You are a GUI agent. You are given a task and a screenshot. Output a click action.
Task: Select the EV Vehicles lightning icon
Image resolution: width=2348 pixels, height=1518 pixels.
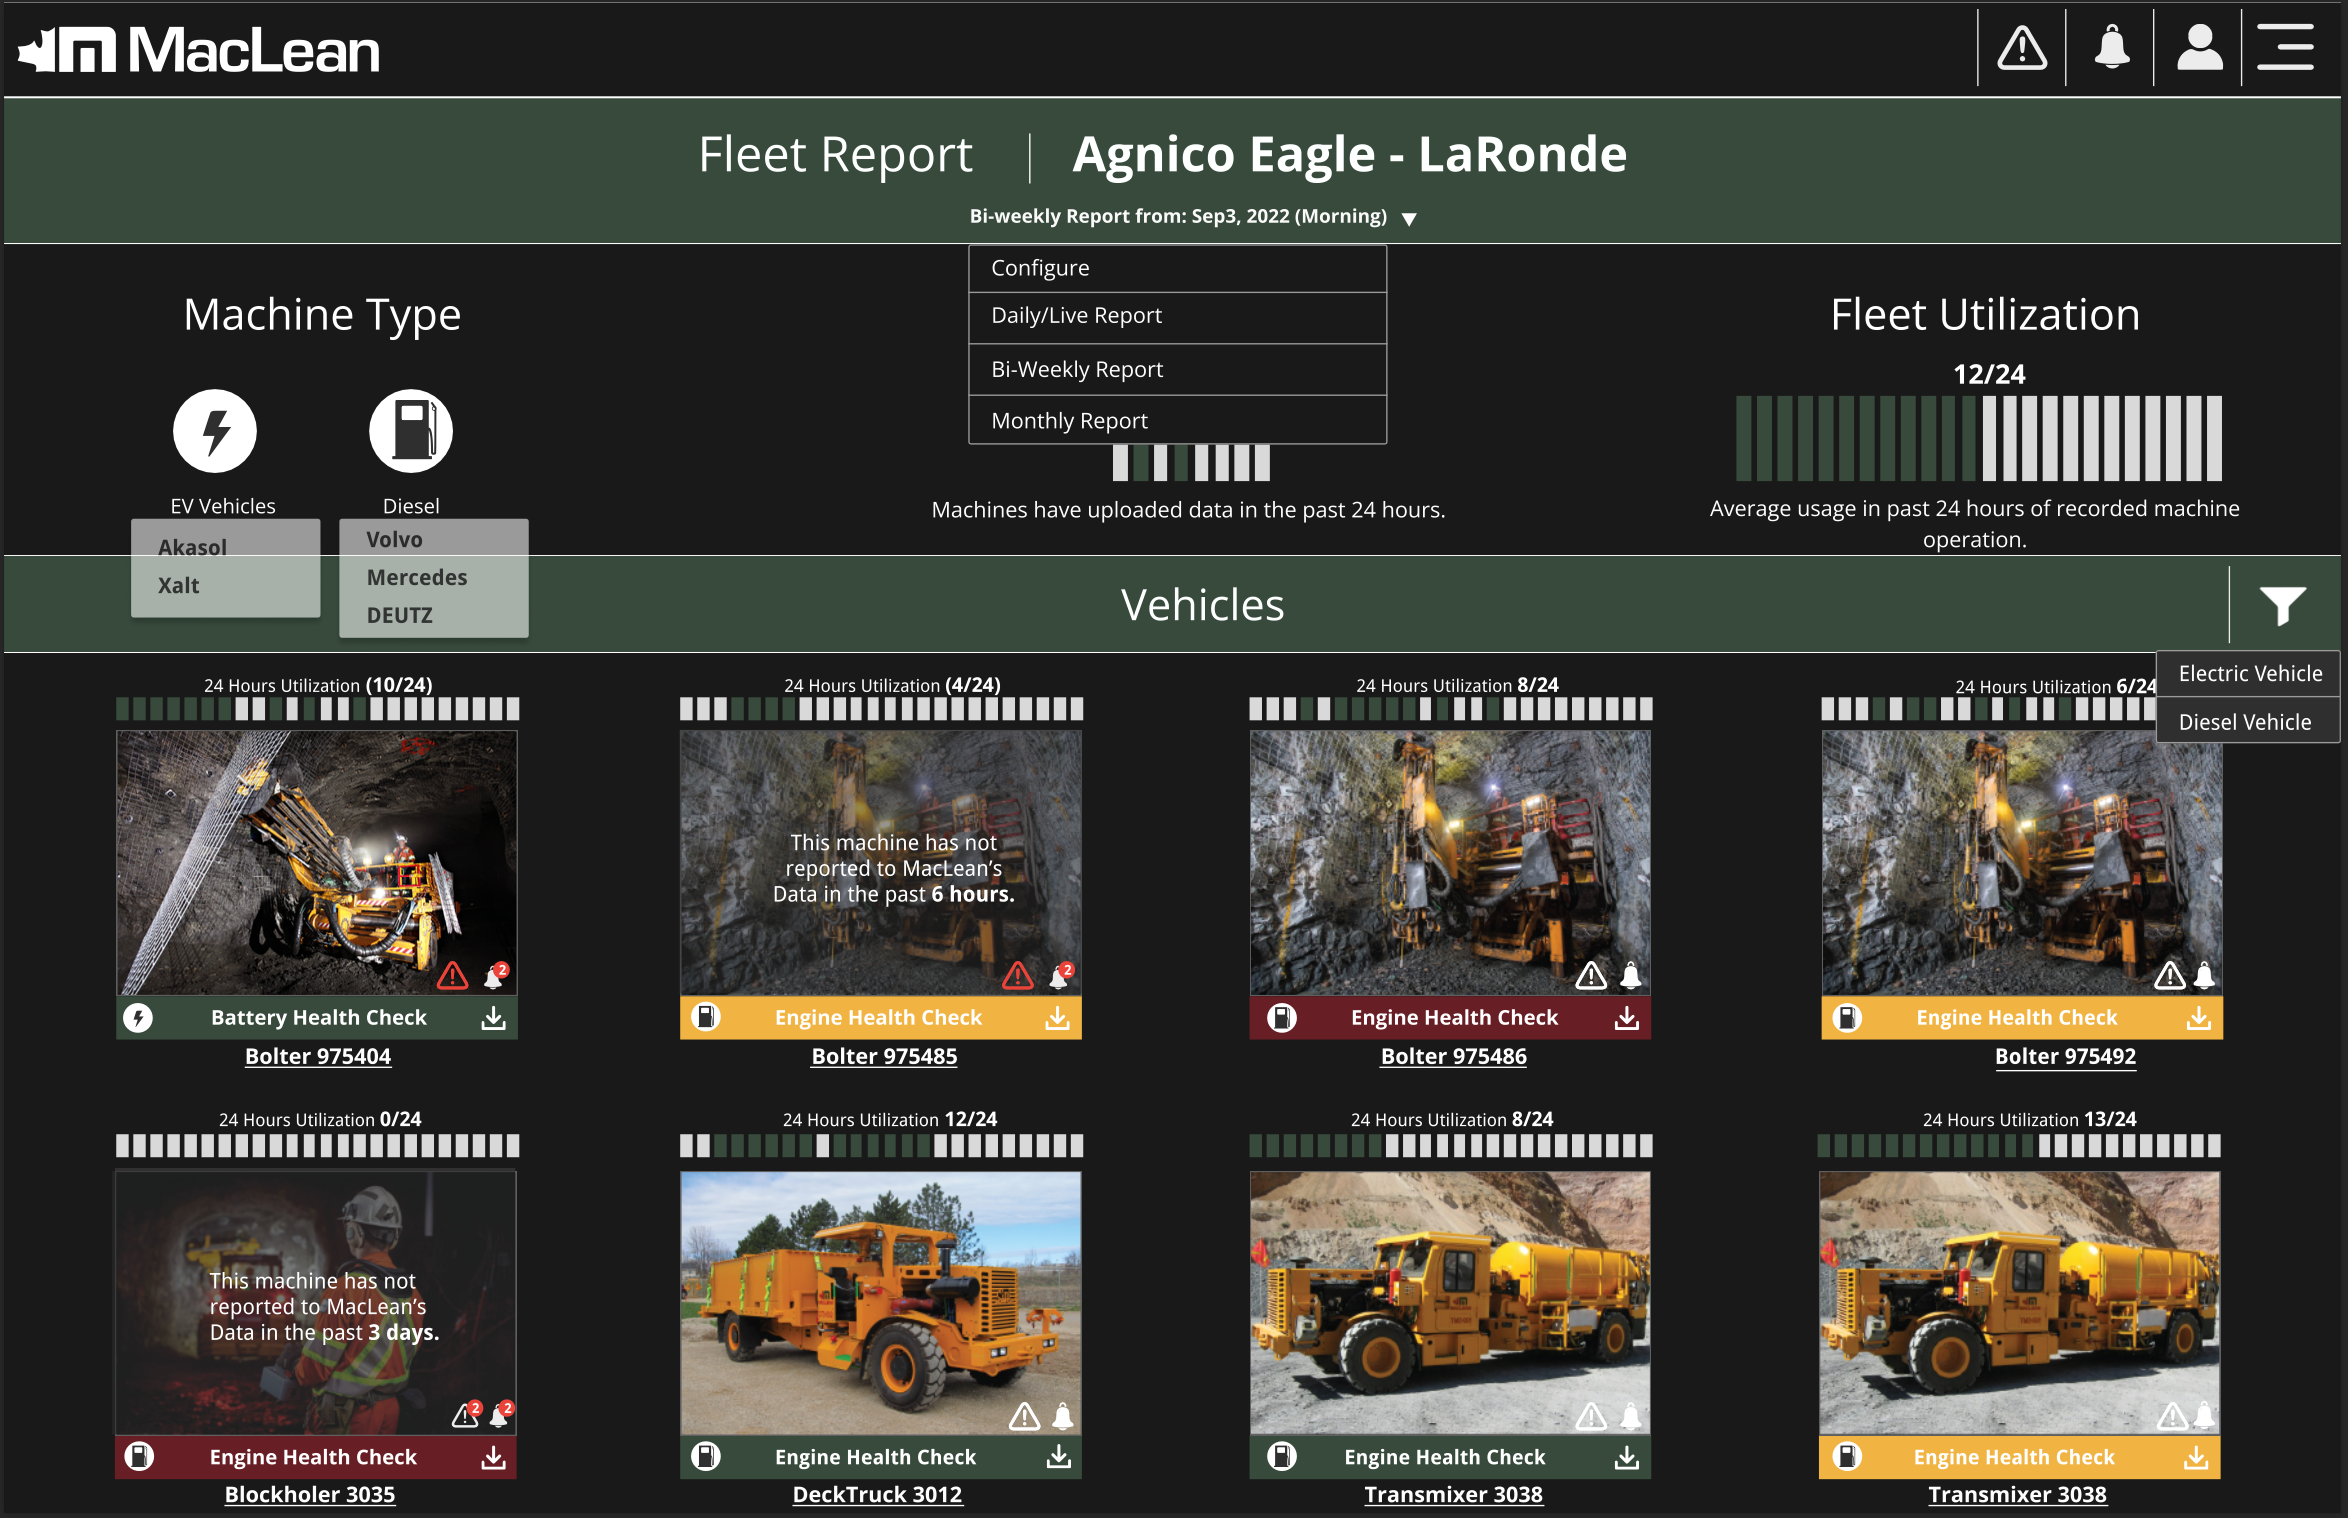[x=212, y=430]
